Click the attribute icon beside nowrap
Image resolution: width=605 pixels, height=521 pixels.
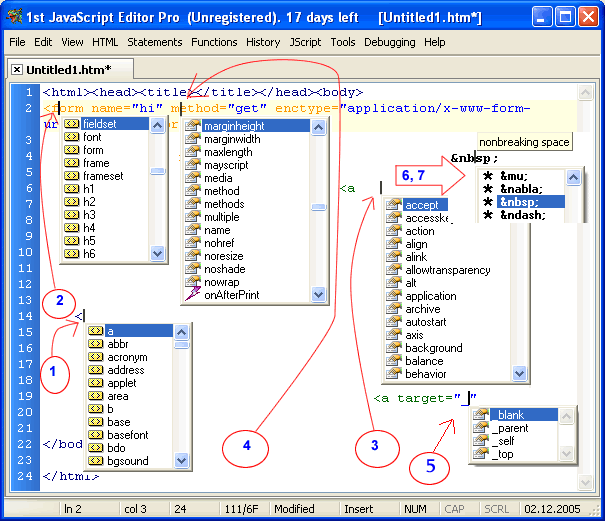pos(193,282)
